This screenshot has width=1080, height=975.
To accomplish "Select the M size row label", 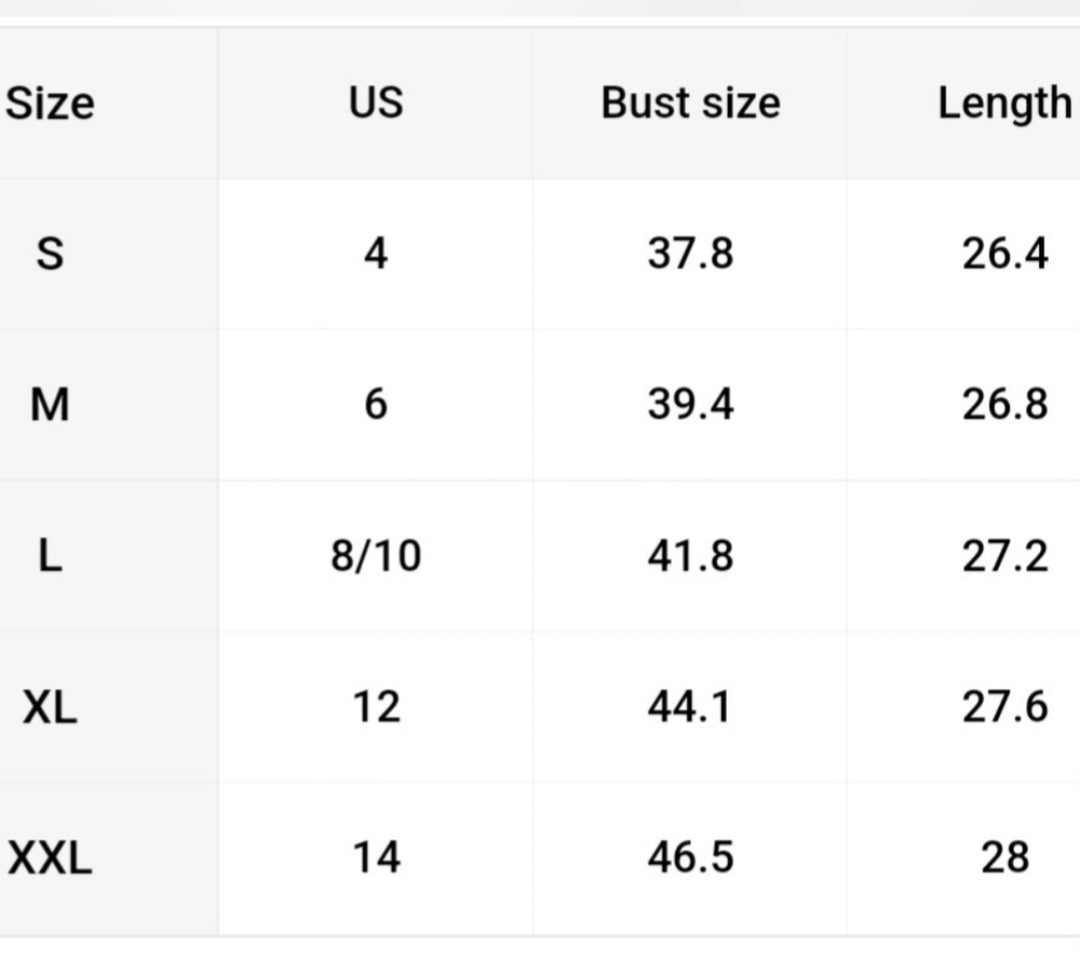I will [x=50, y=405].
